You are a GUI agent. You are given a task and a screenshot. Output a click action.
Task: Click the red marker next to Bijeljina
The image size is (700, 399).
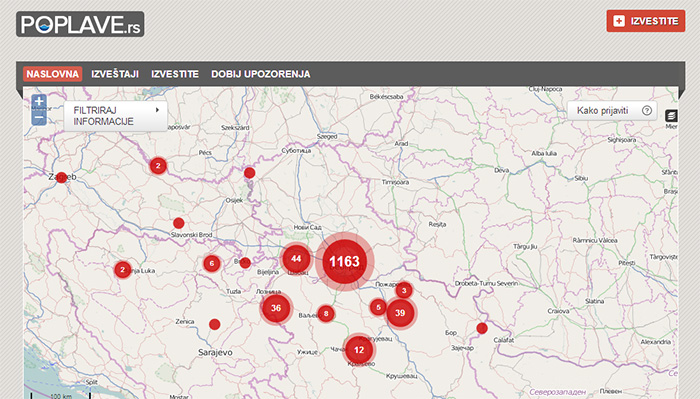click(x=245, y=263)
